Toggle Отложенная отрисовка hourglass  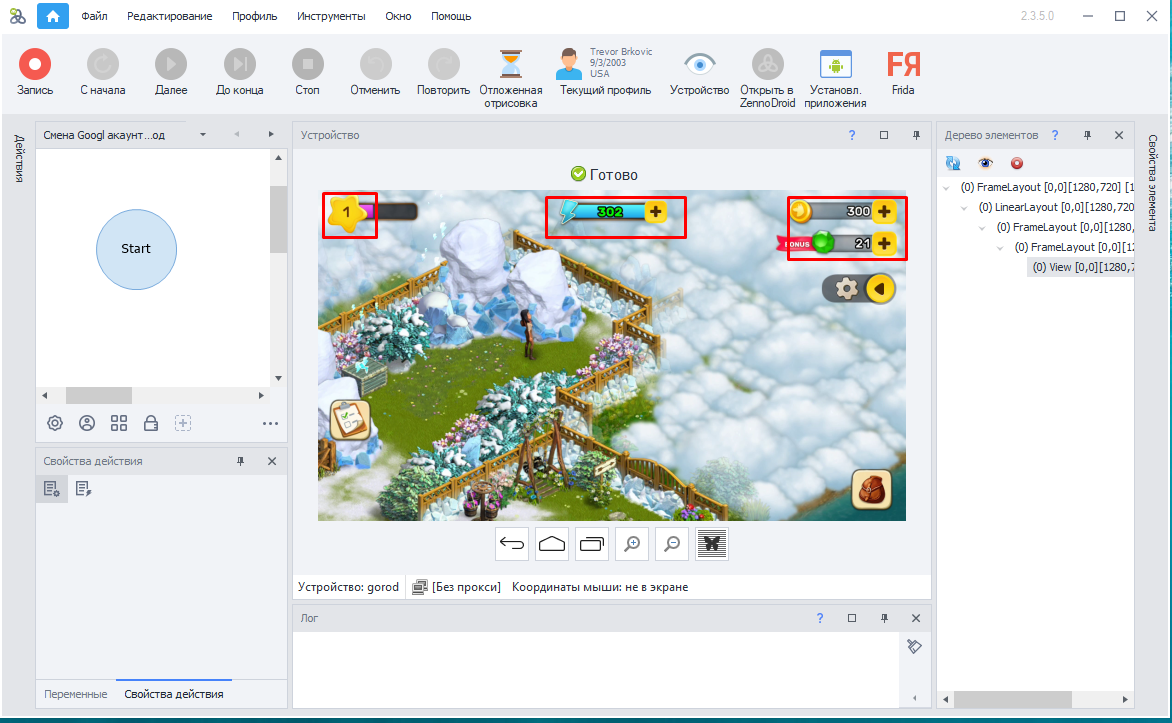point(511,64)
